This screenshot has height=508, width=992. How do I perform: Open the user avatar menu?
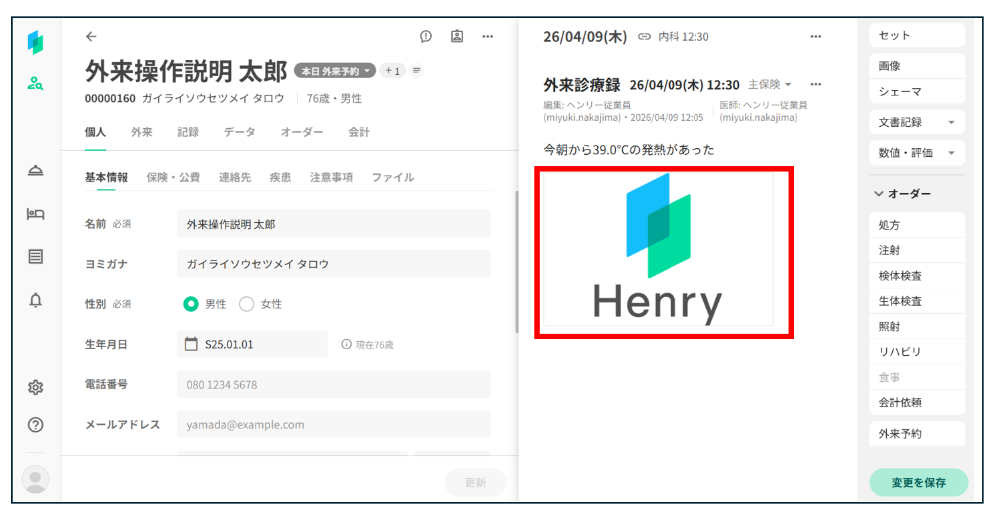pyautogui.click(x=35, y=479)
